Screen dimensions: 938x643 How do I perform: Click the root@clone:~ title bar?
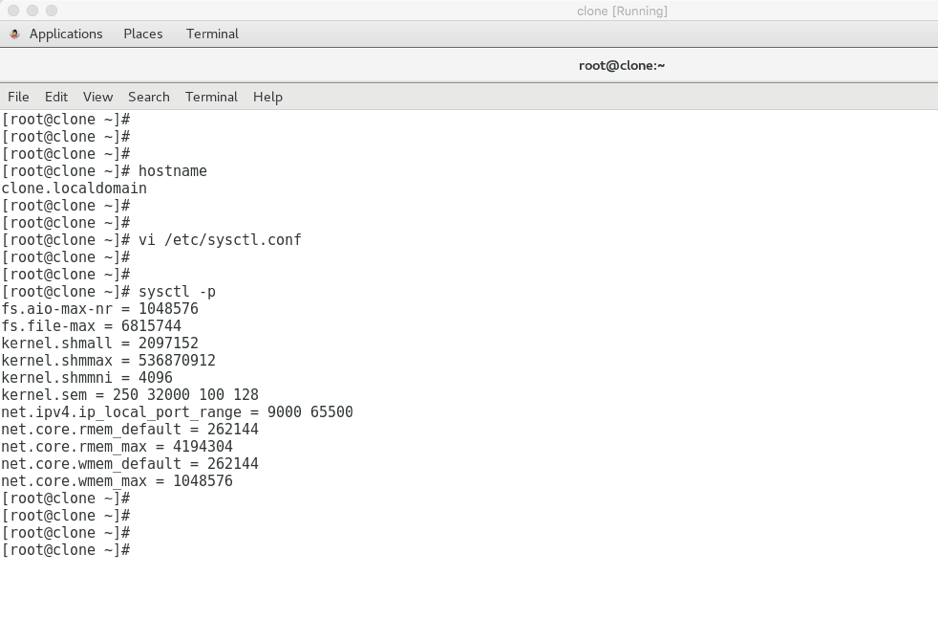(622, 64)
